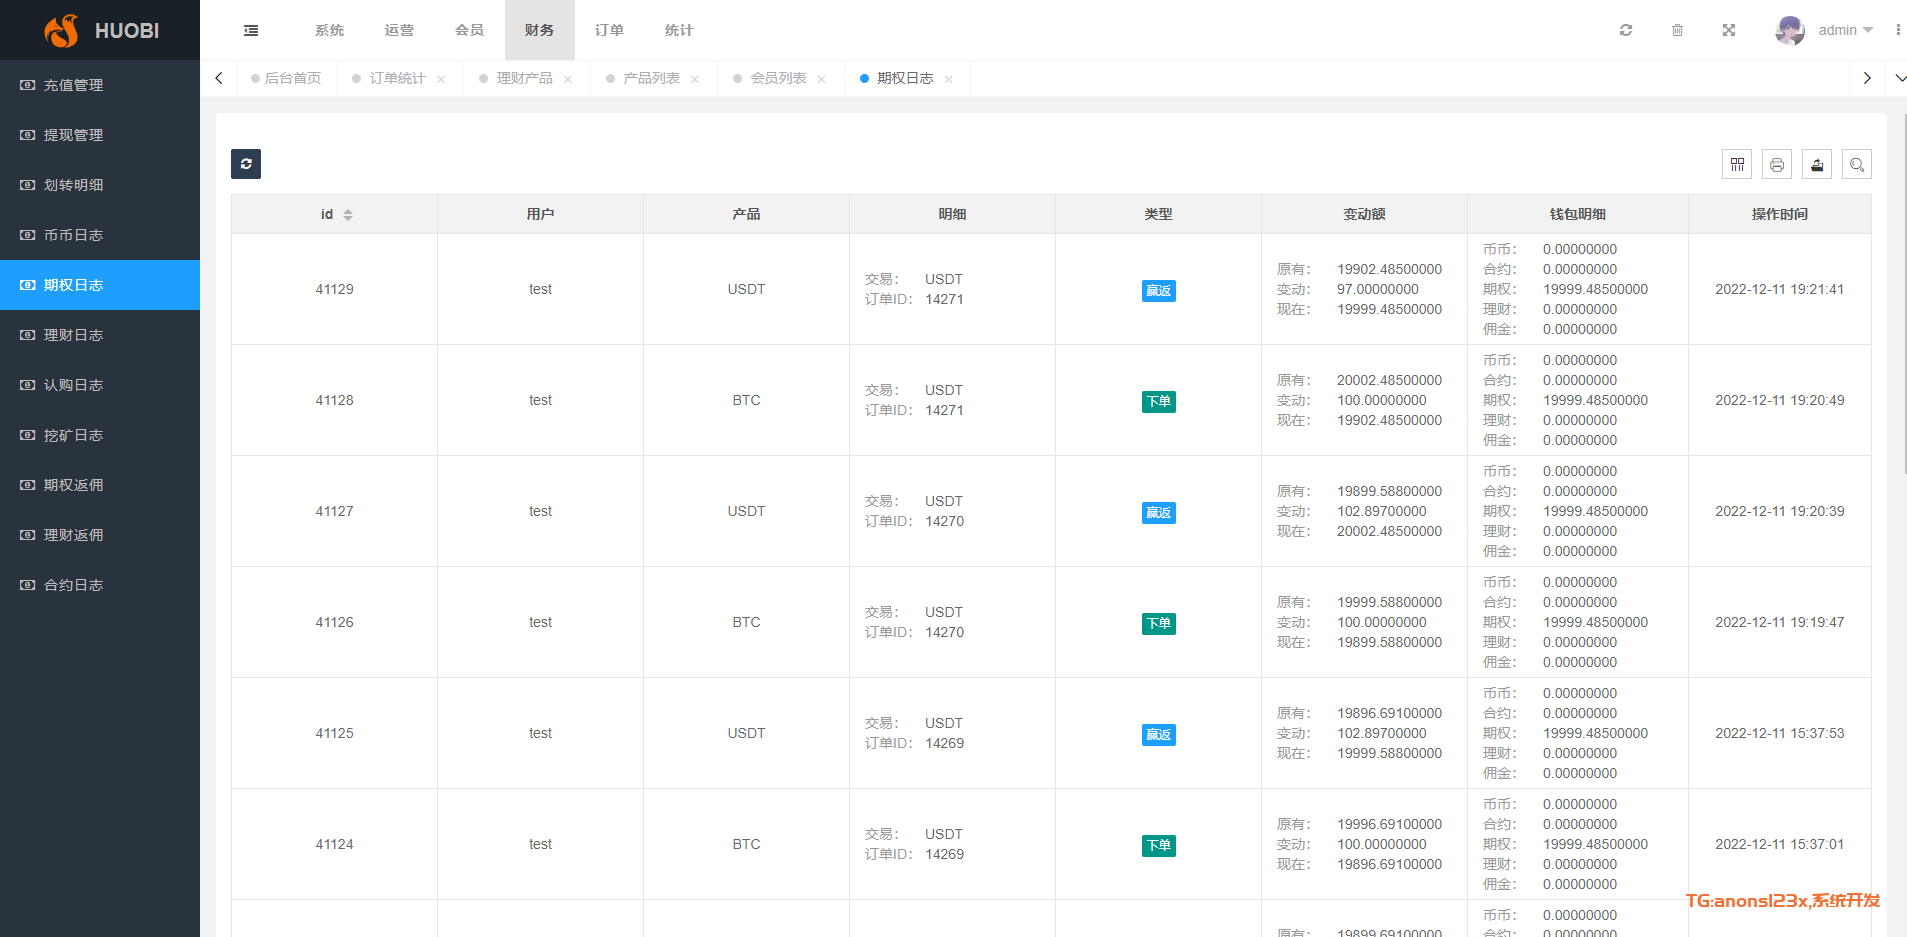Screen dimensions: 1907x937
Task: Export the table data icon
Action: pos(1817,164)
